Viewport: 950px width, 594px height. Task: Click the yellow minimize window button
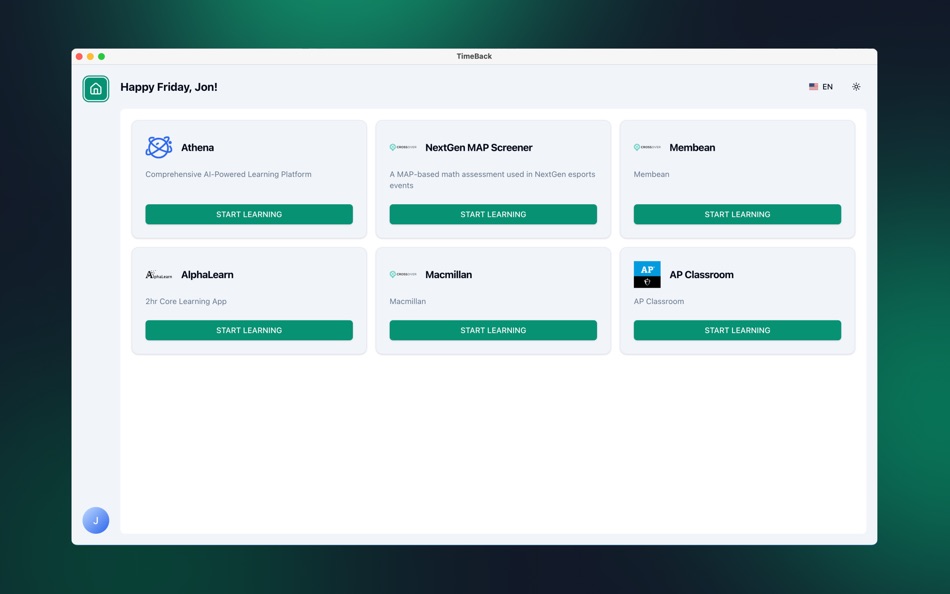tap(90, 56)
